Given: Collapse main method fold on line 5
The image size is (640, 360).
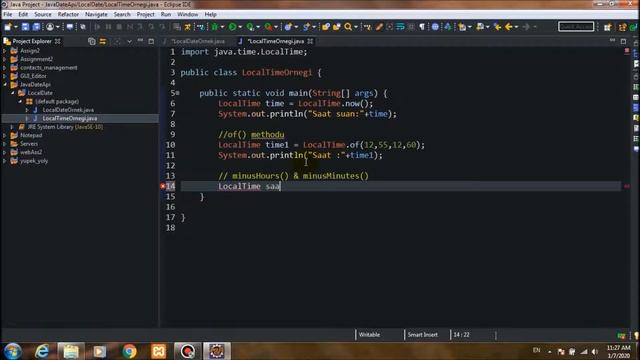Looking at the screenshot, I should pyautogui.click(x=178, y=93).
